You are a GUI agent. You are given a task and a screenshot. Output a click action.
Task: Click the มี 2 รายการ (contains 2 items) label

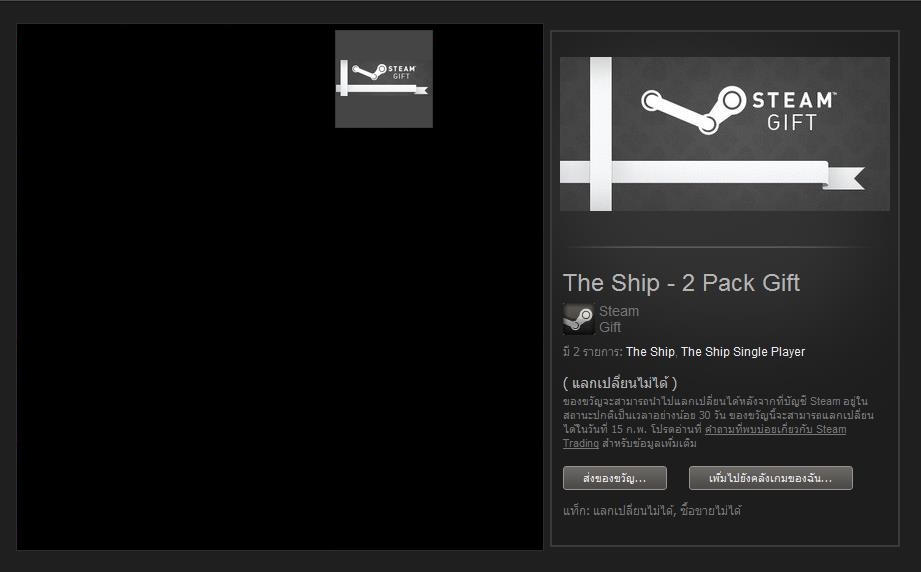(592, 352)
